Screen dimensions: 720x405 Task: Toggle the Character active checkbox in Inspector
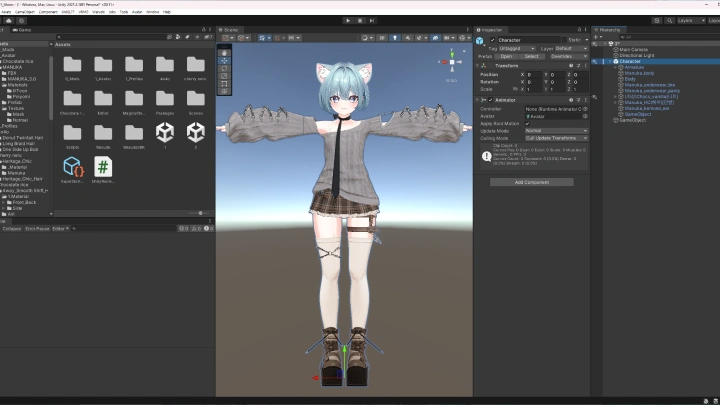[x=493, y=40]
